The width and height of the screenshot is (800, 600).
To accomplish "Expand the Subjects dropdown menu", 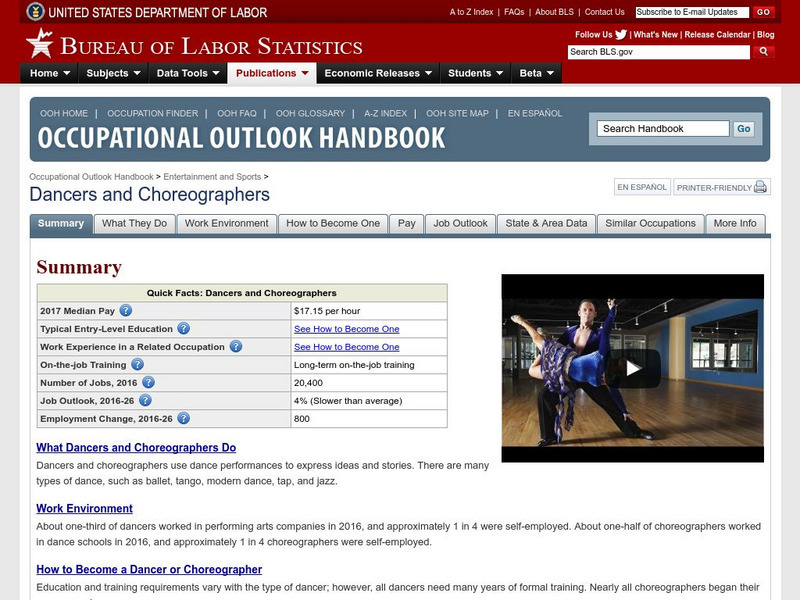I will 113,73.
